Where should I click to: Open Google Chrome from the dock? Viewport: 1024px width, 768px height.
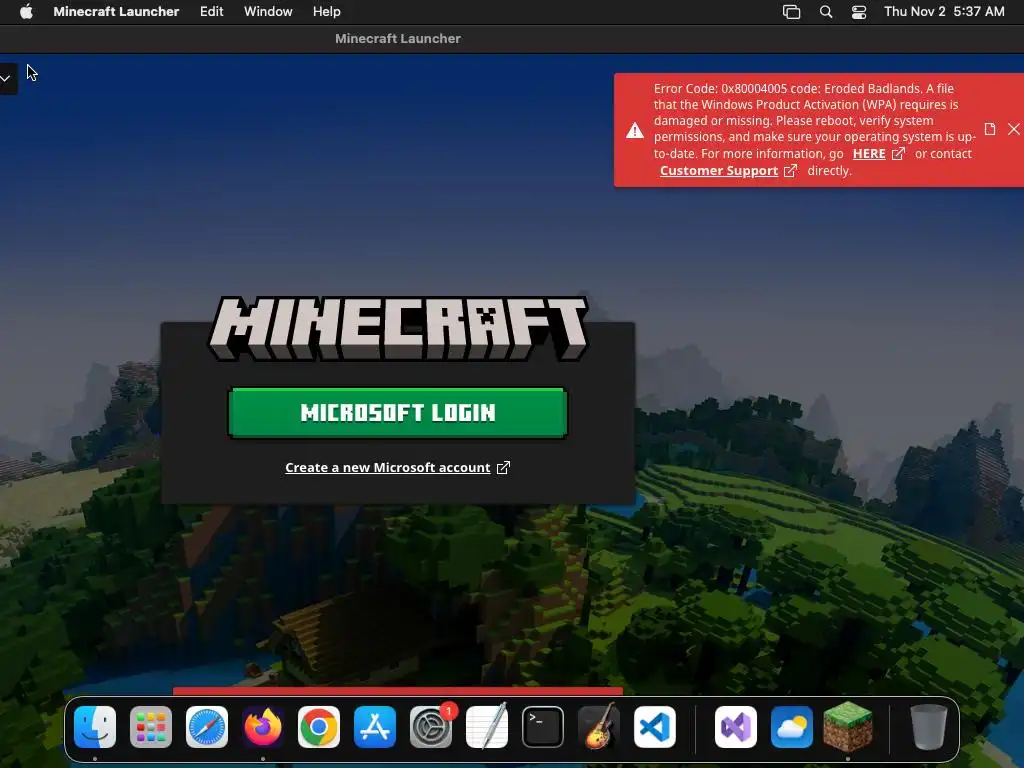319,727
